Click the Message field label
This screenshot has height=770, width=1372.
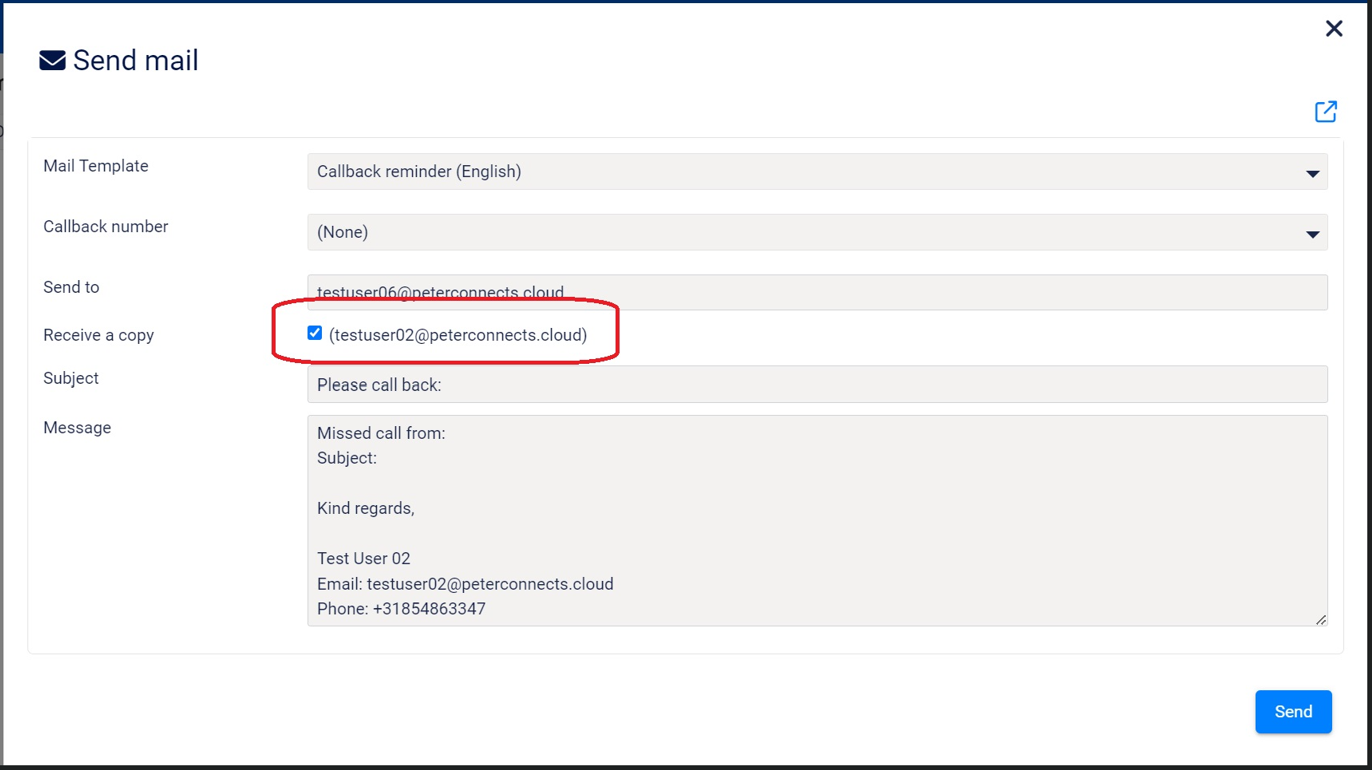pyautogui.click(x=77, y=428)
